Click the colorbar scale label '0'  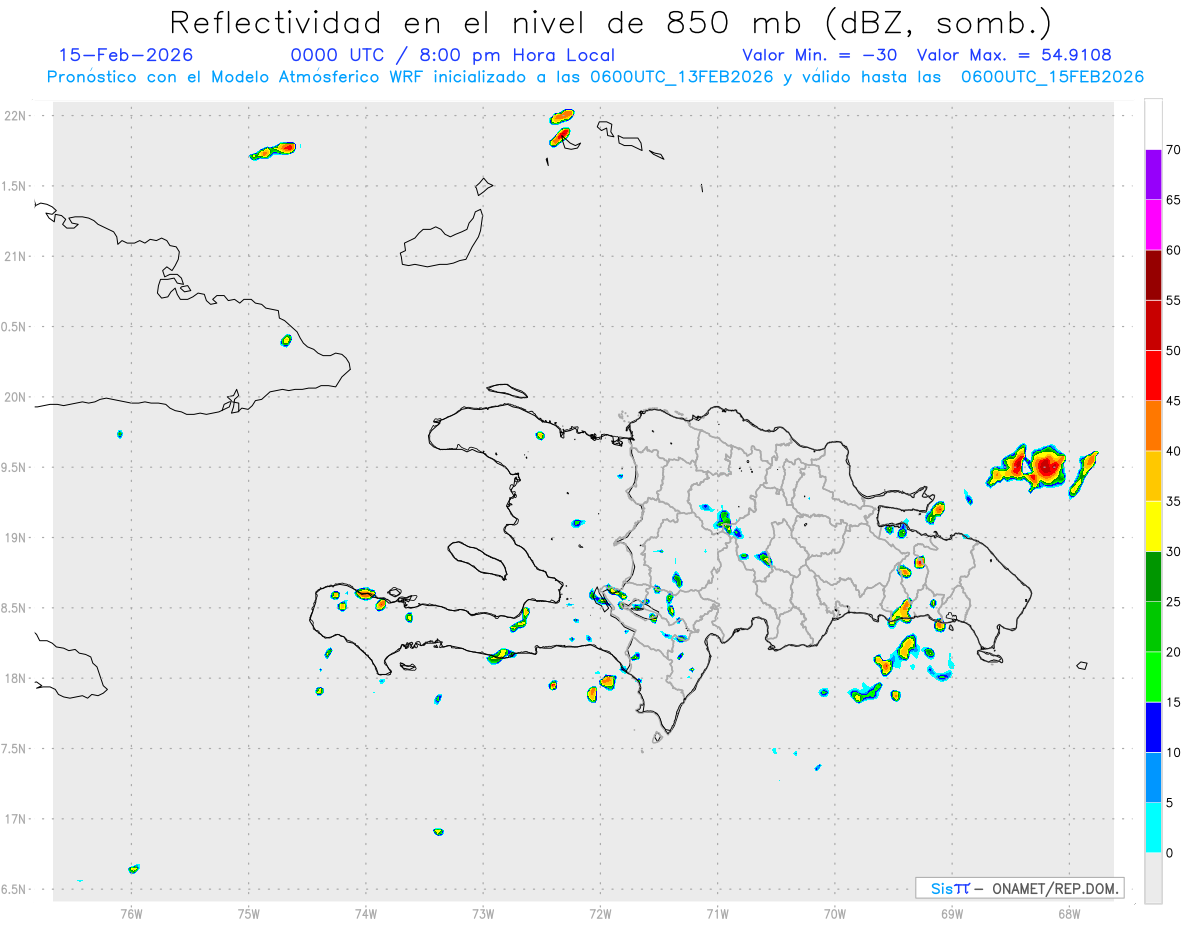pyautogui.click(x=1170, y=853)
